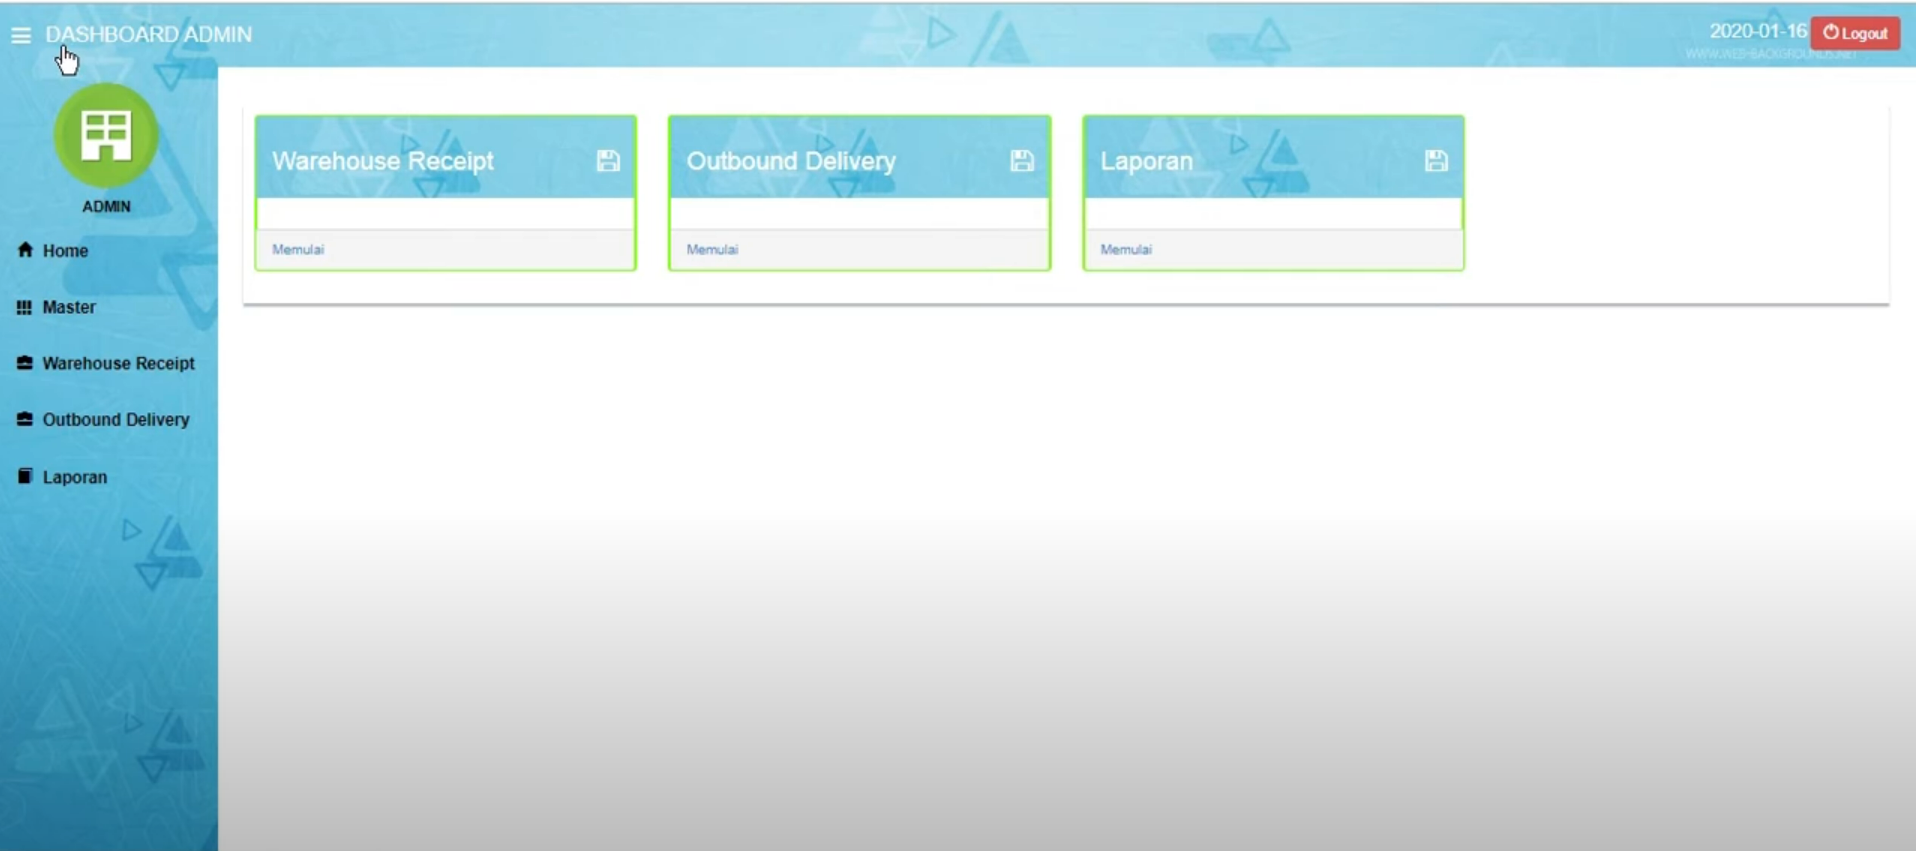Click the book icon beside sidebar Laporan

coord(25,476)
